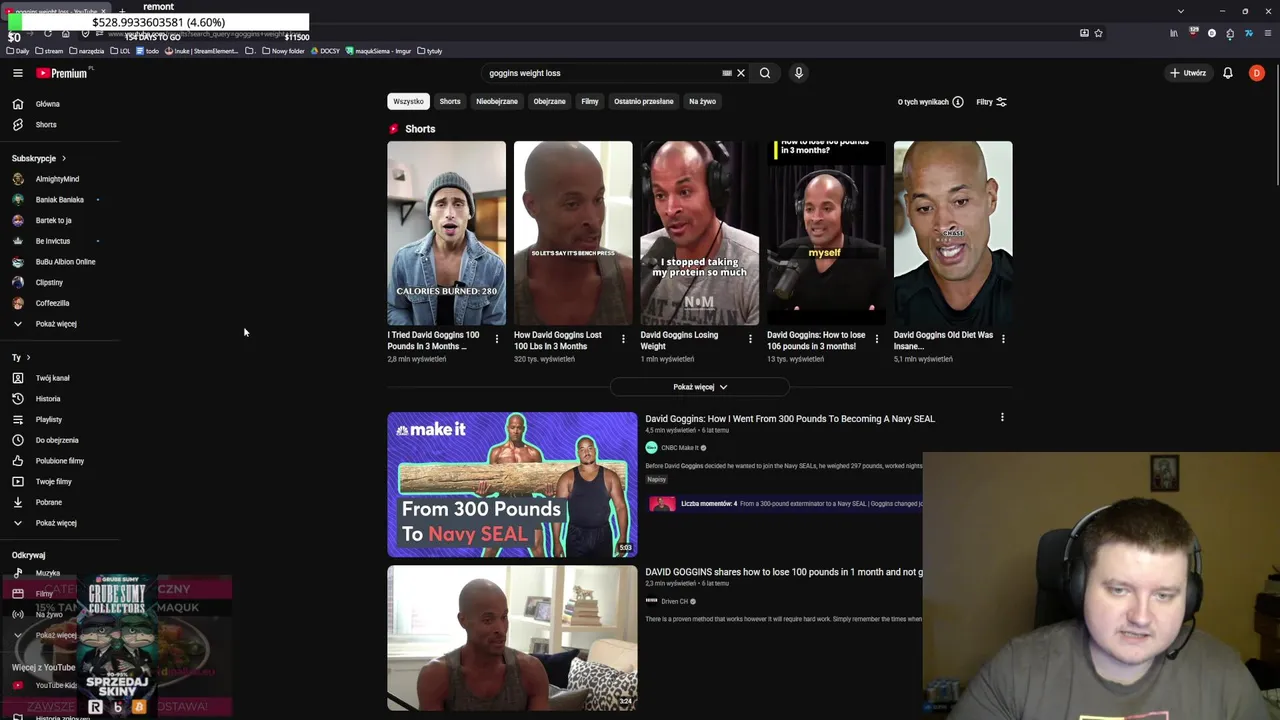Screen dimensions: 1280x720
Task: Select the 'Shorts' filter chip
Action: point(450,101)
